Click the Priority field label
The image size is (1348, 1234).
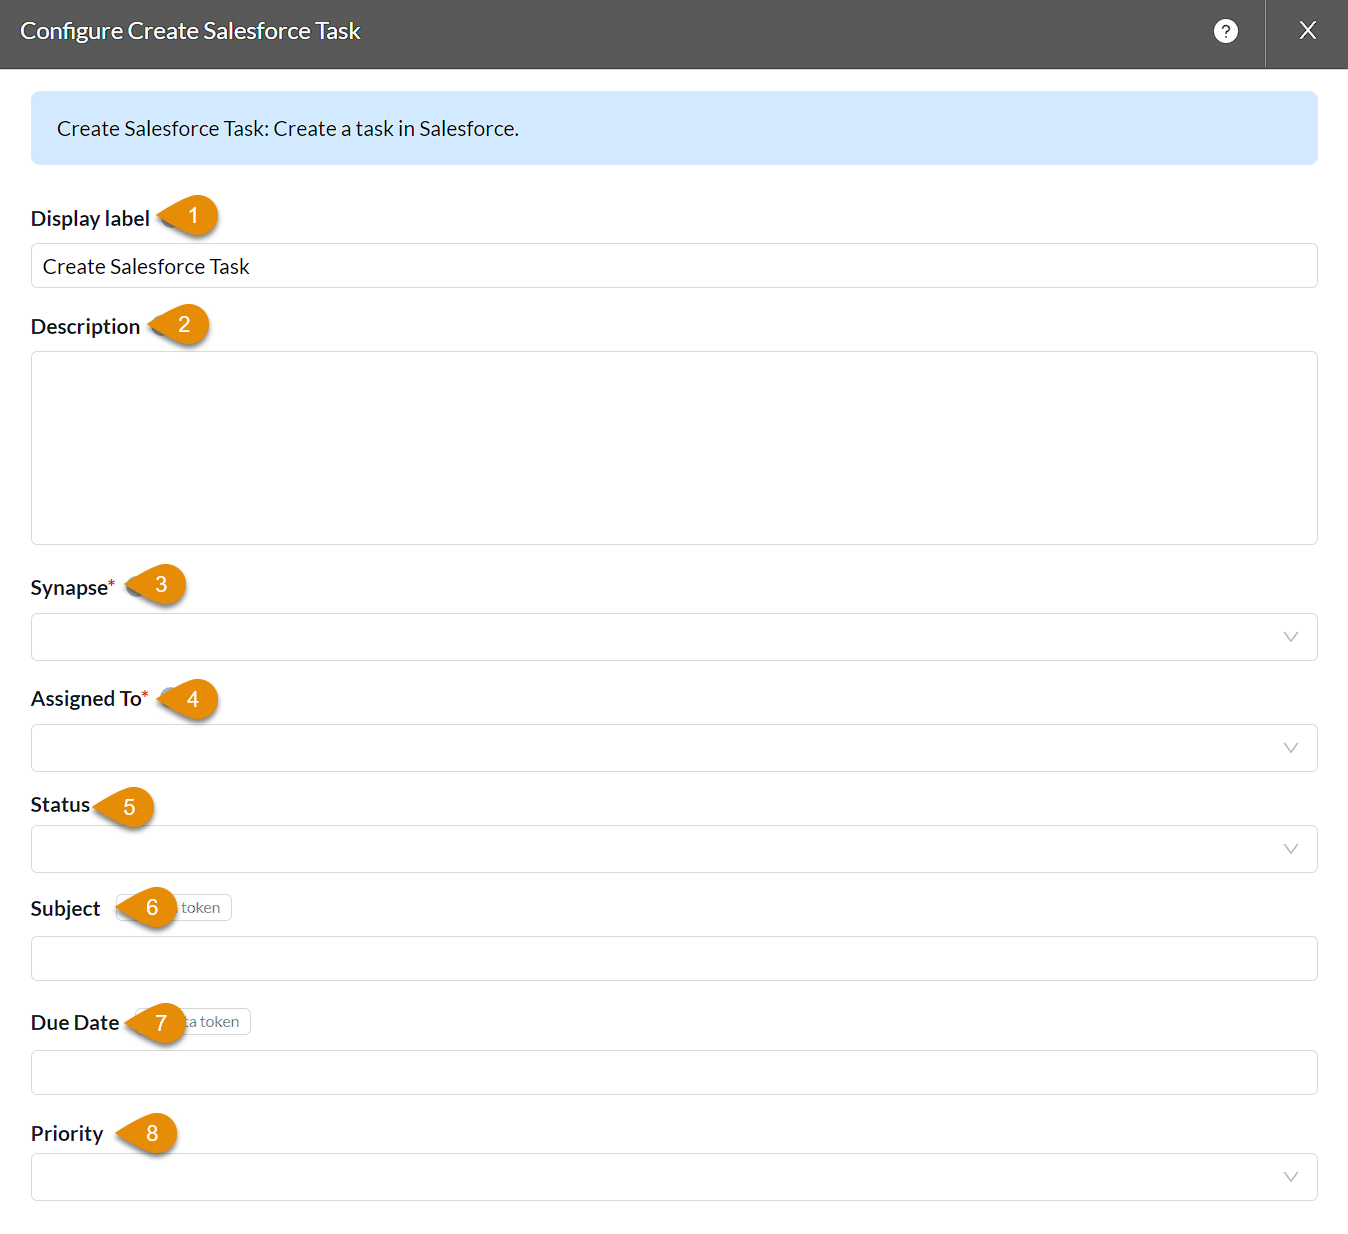tap(67, 1134)
